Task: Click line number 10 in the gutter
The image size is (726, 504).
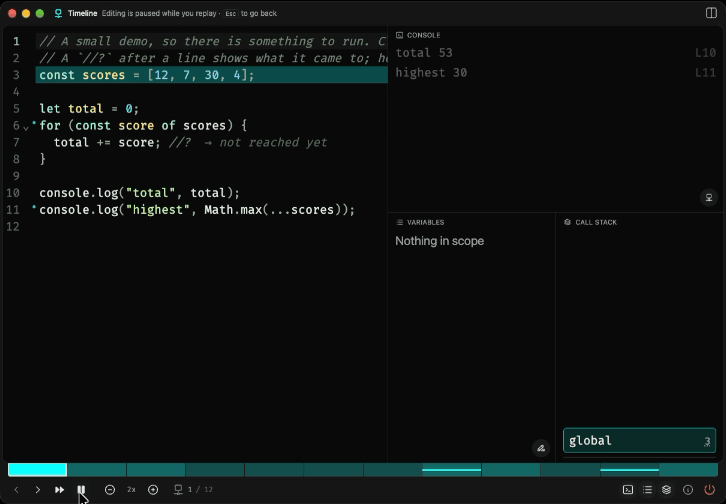Action: [13, 193]
